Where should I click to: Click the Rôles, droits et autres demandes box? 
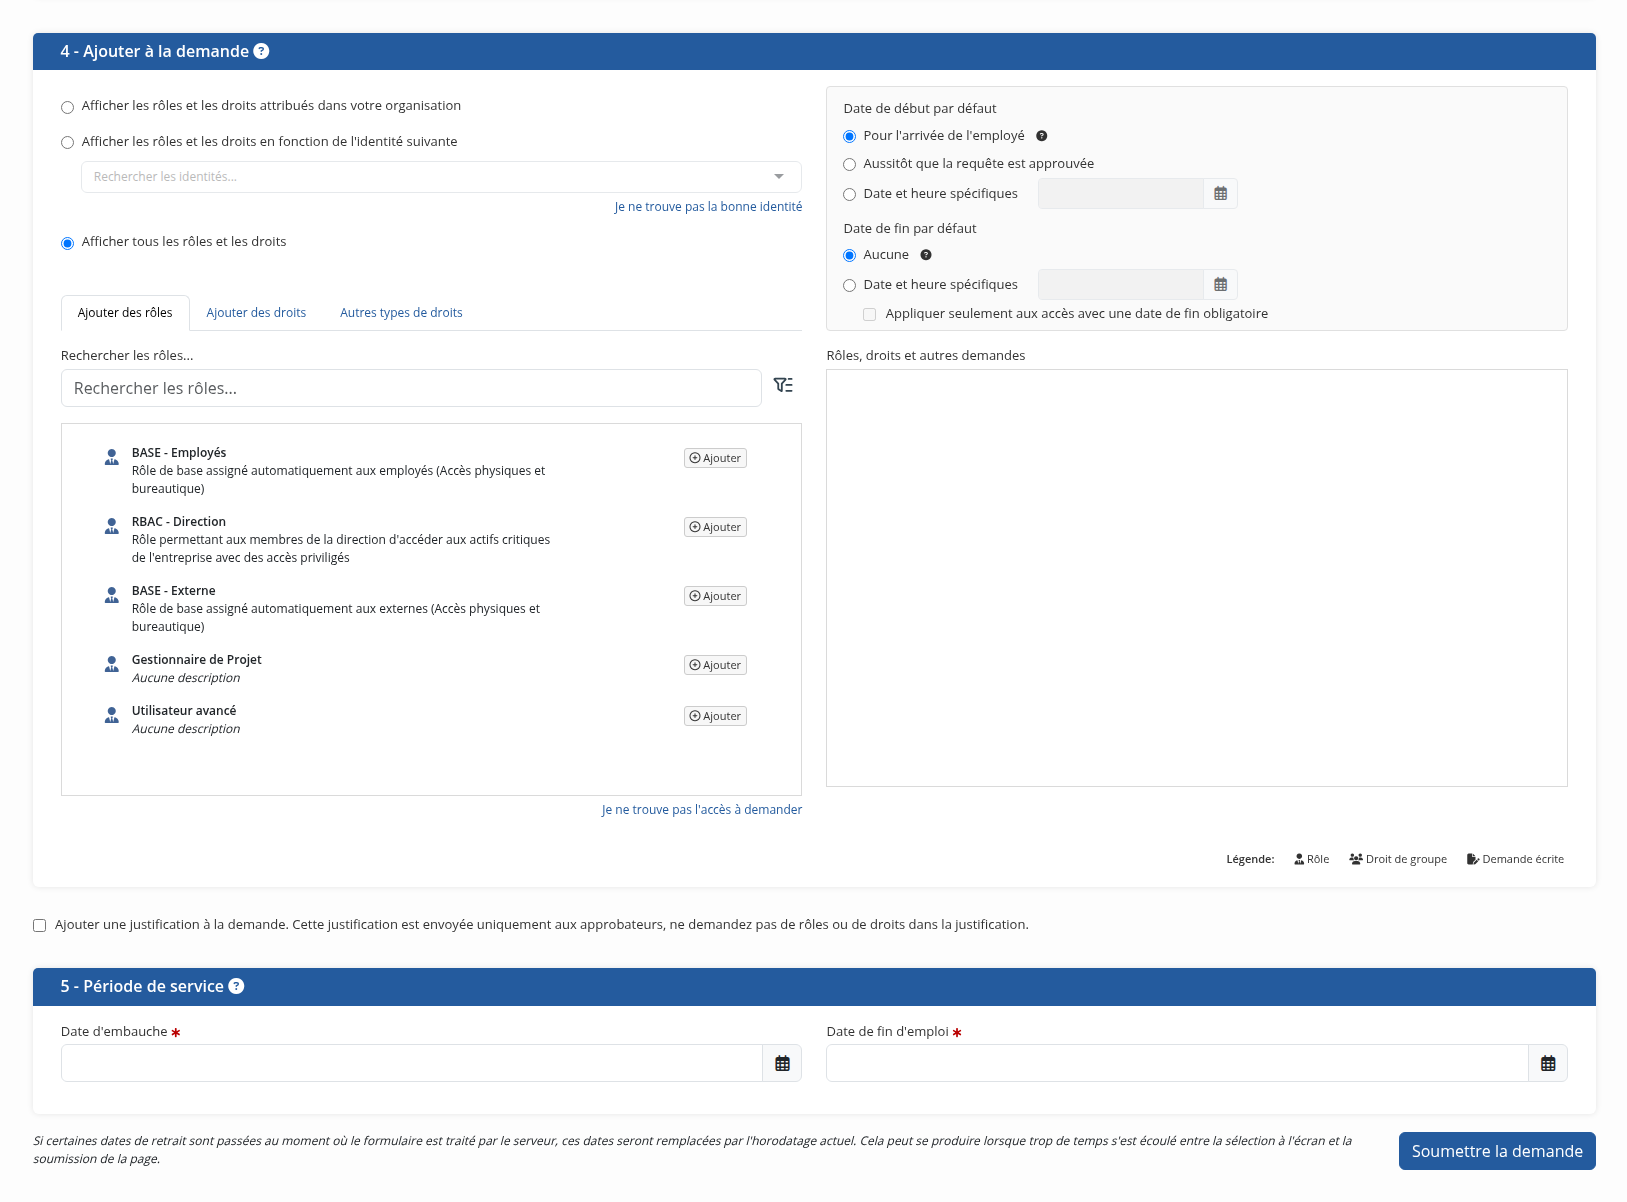pos(1197,578)
